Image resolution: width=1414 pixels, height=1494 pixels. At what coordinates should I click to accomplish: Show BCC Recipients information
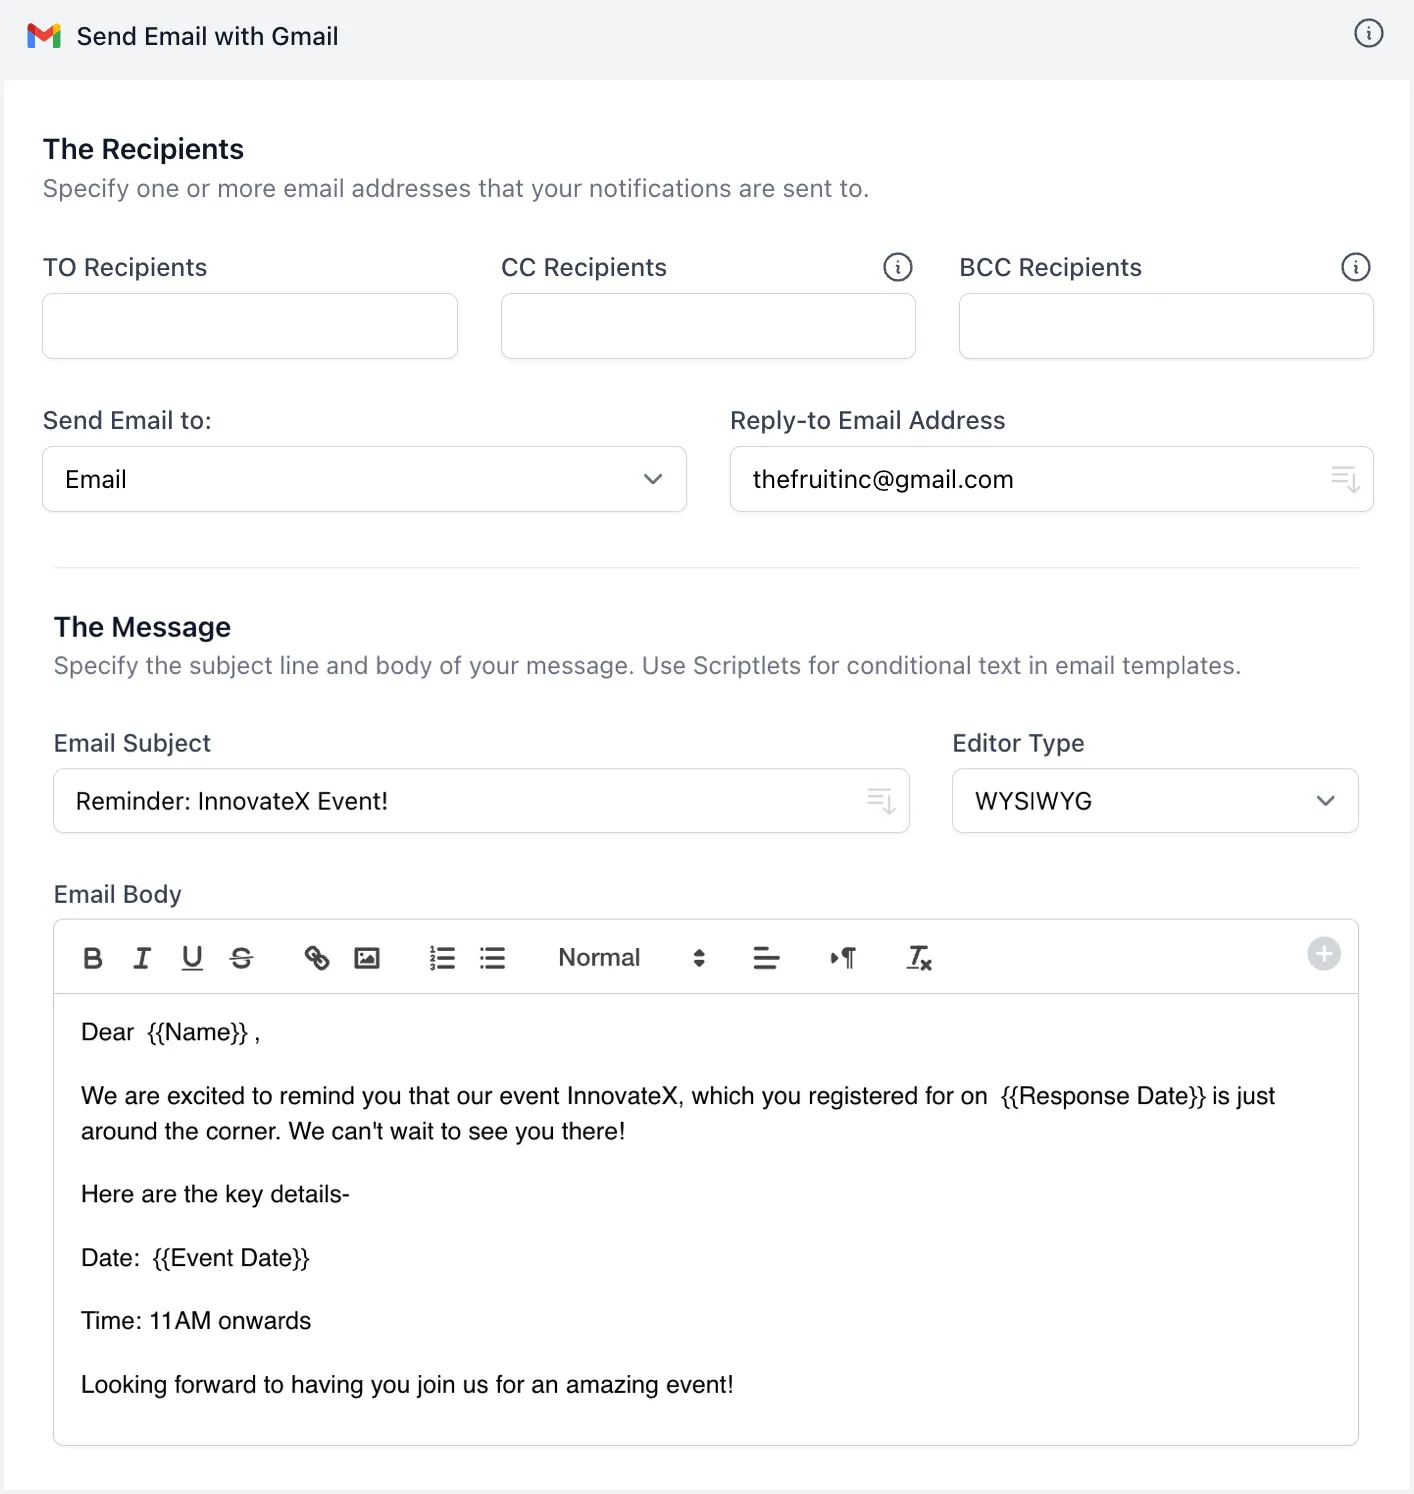click(x=1355, y=267)
